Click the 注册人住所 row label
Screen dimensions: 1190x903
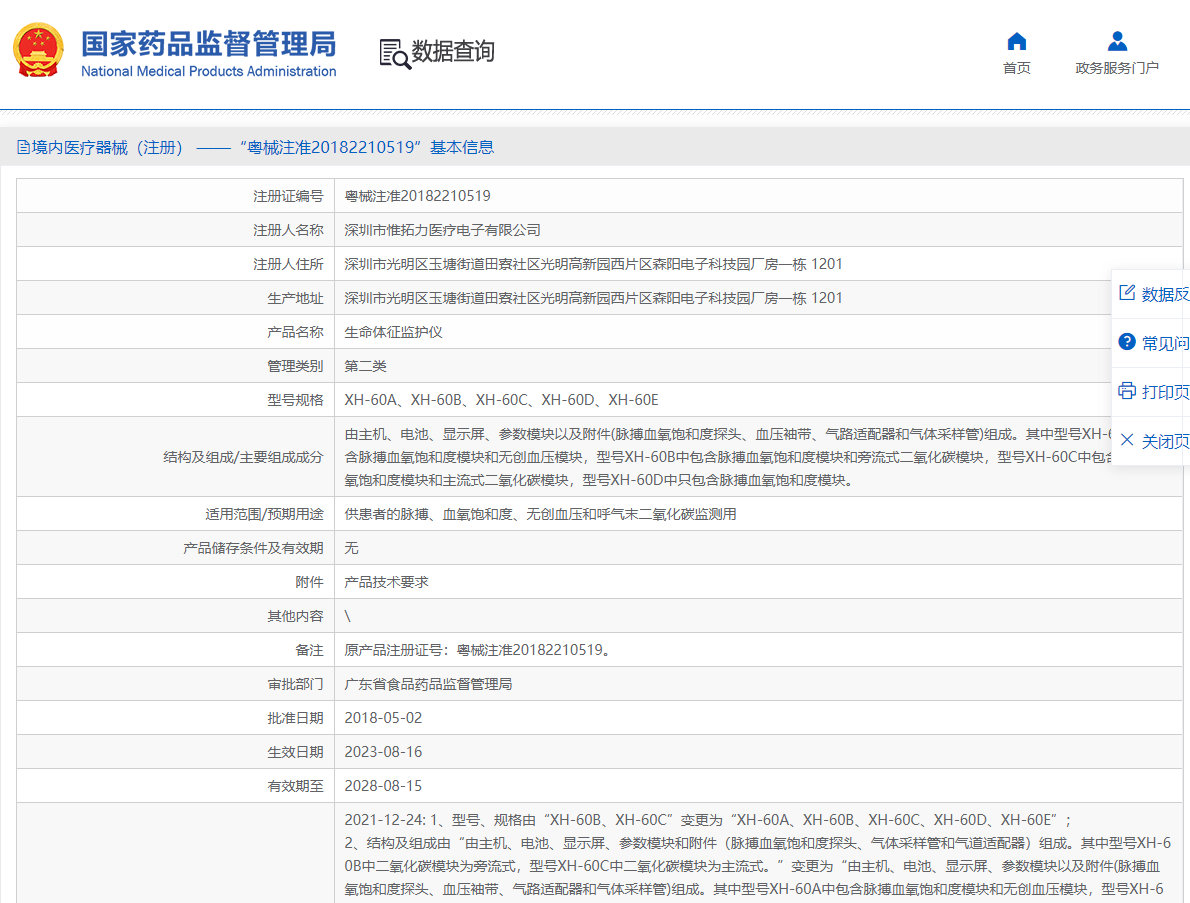288,264
